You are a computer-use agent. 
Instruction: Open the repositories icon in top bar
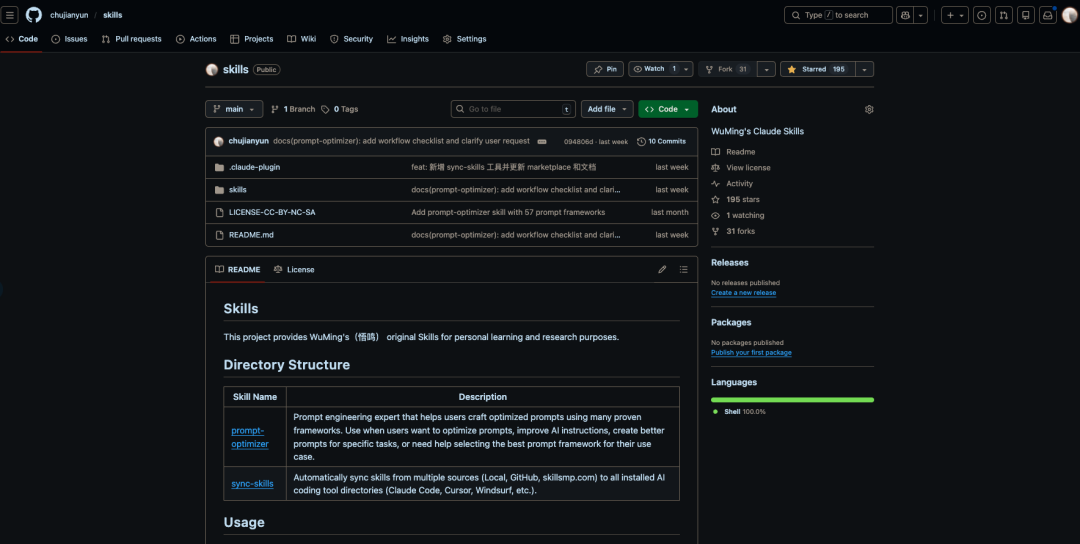pos(1026,14)
